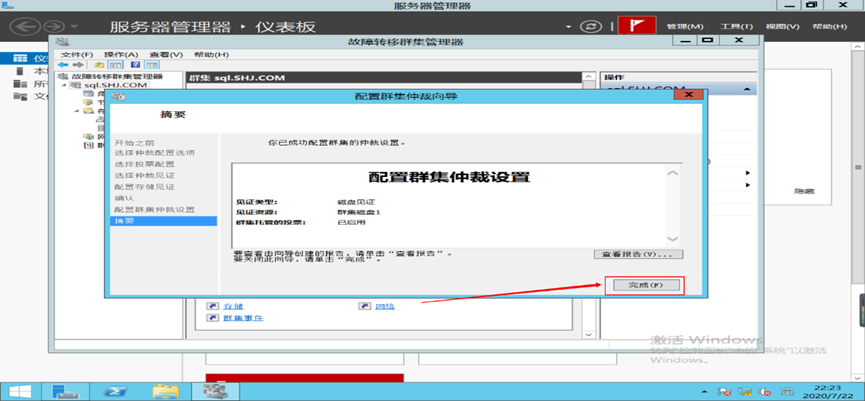Click the Server Manager forward navigation arrow
Screen dimensions: 865x401
[x=55, y=26]
